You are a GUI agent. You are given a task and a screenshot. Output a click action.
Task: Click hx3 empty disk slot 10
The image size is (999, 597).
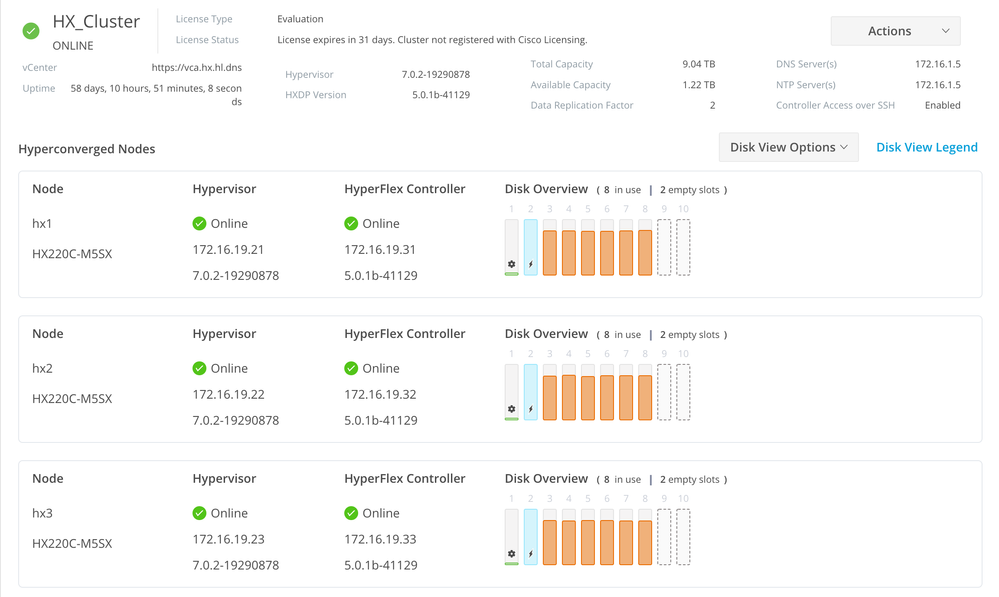tap(684, 536)
